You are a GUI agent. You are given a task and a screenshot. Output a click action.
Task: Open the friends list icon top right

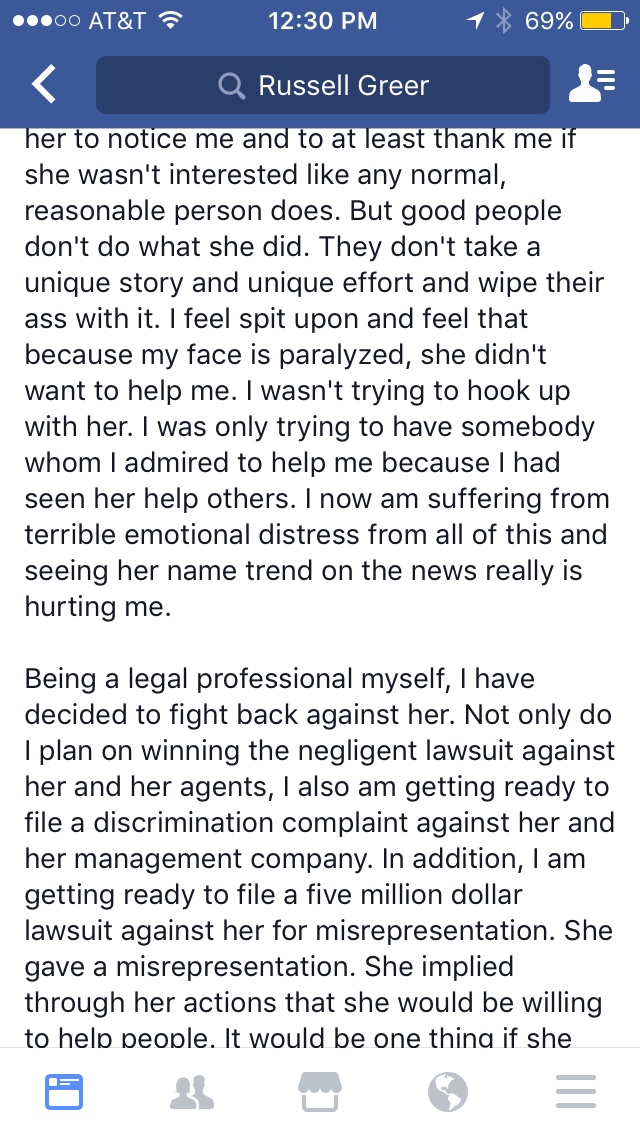pyautogui.click(x=591, y=84)
